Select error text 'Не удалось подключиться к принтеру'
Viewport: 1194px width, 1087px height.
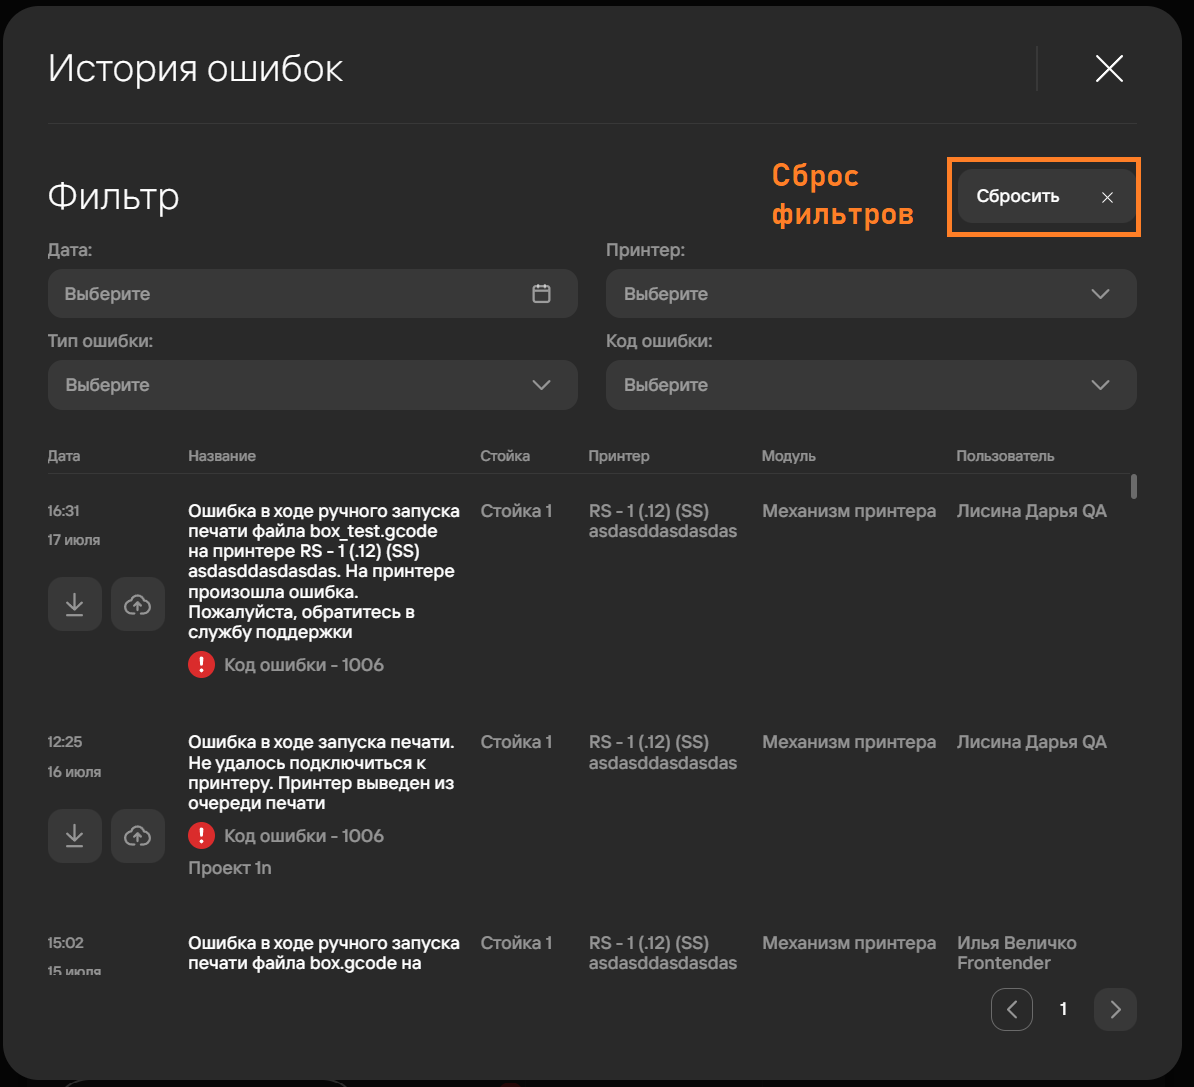(321, 772)
